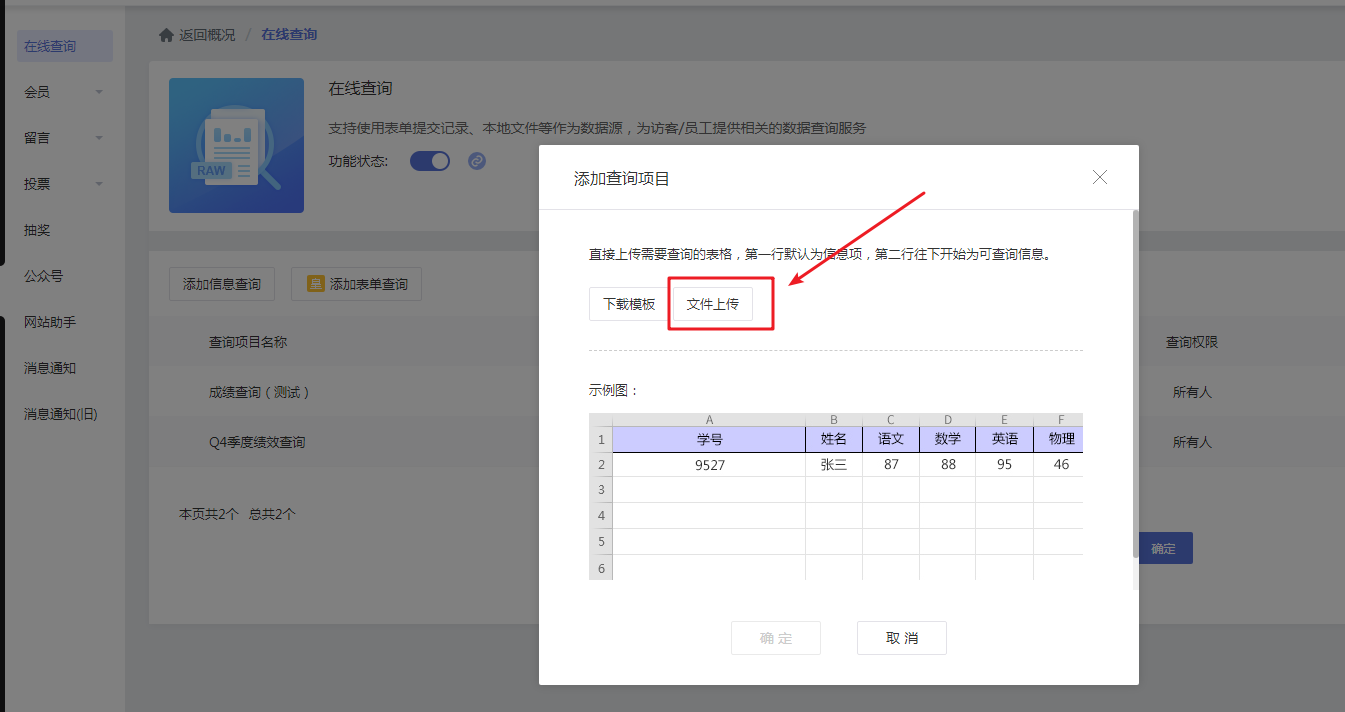Viewport: 1345px width, 712px height.
Task: Click the 返回概况 breadcrumb link
Action: (207, 35)
